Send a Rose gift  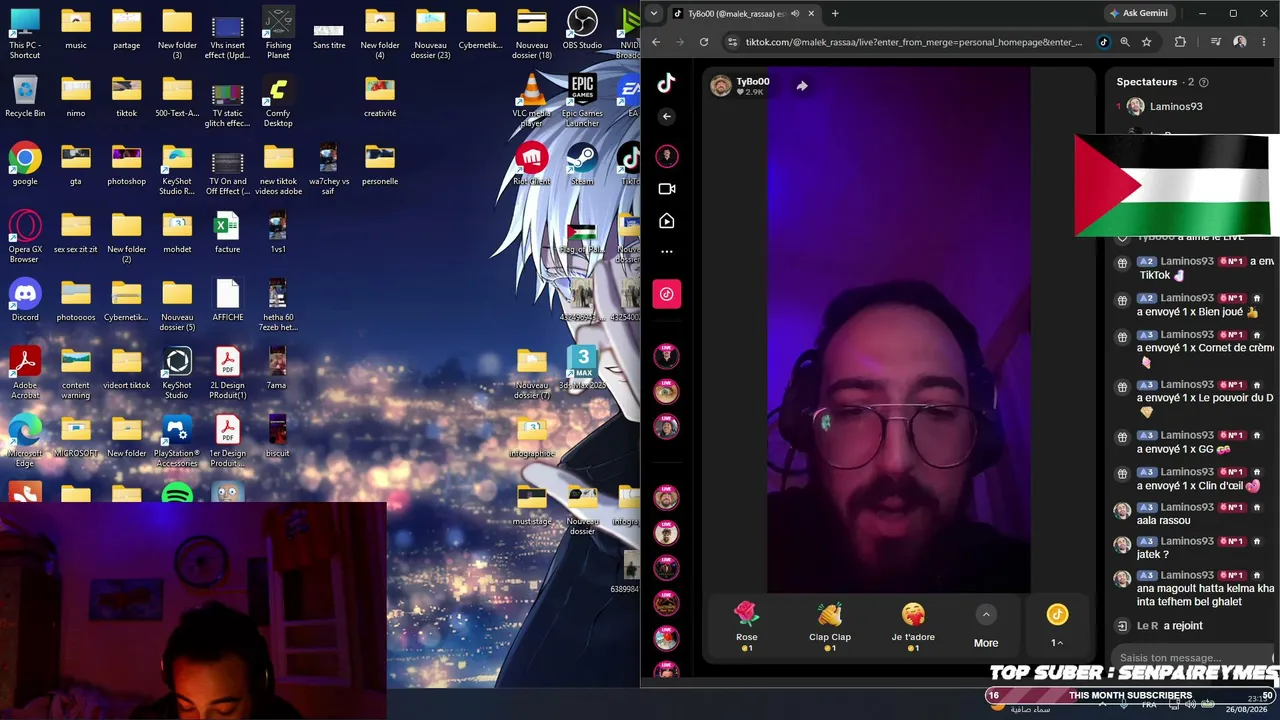pyautogui.click(x=747, y=627)
